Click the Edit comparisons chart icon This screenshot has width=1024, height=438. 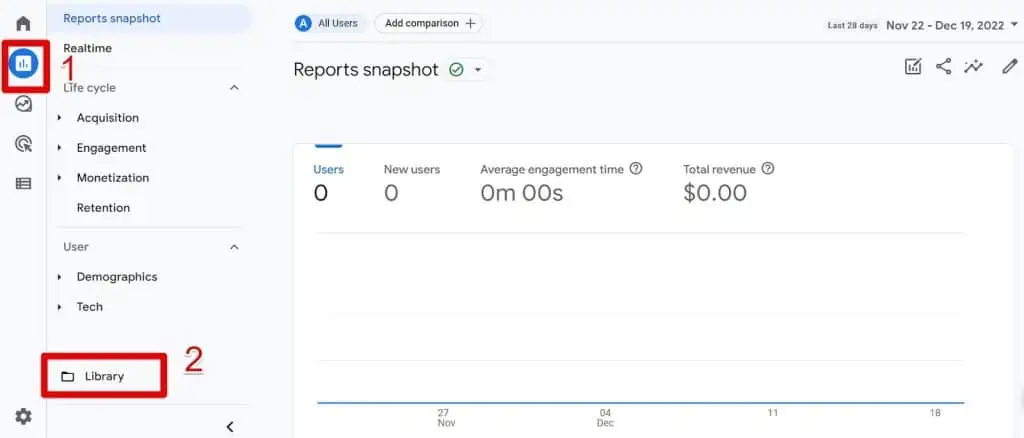click(912, 67)
